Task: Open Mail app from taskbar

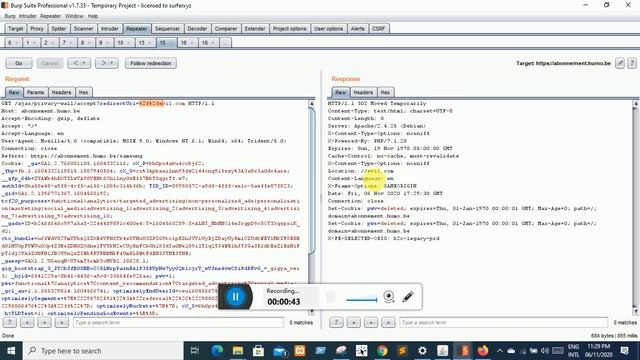Action: tap(280, 351)
